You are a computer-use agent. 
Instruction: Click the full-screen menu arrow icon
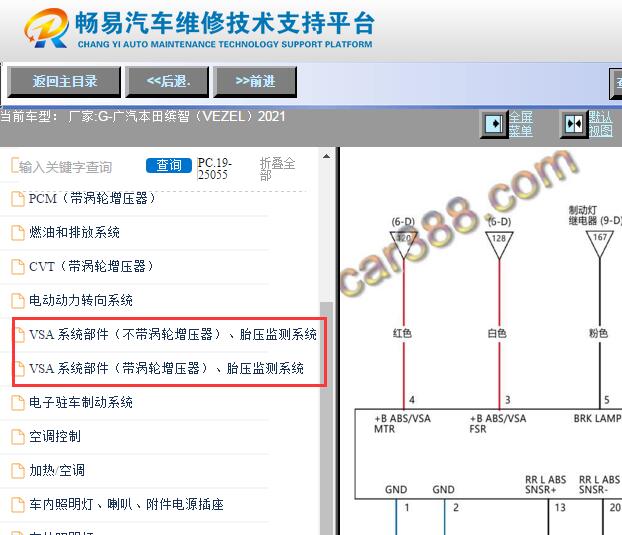[494, 124]
